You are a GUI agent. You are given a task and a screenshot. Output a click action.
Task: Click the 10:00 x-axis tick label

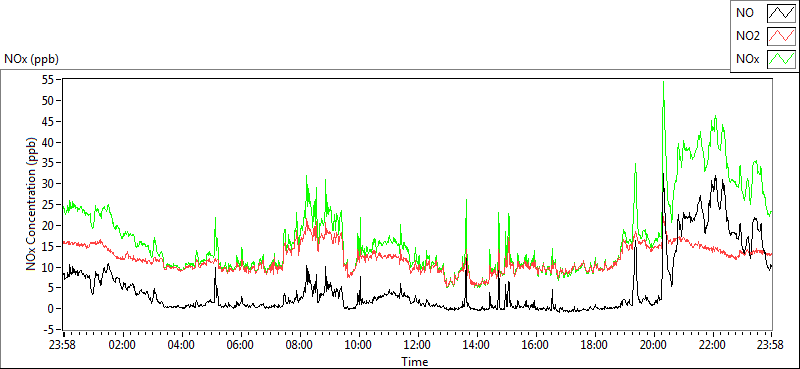click(359, 345)
